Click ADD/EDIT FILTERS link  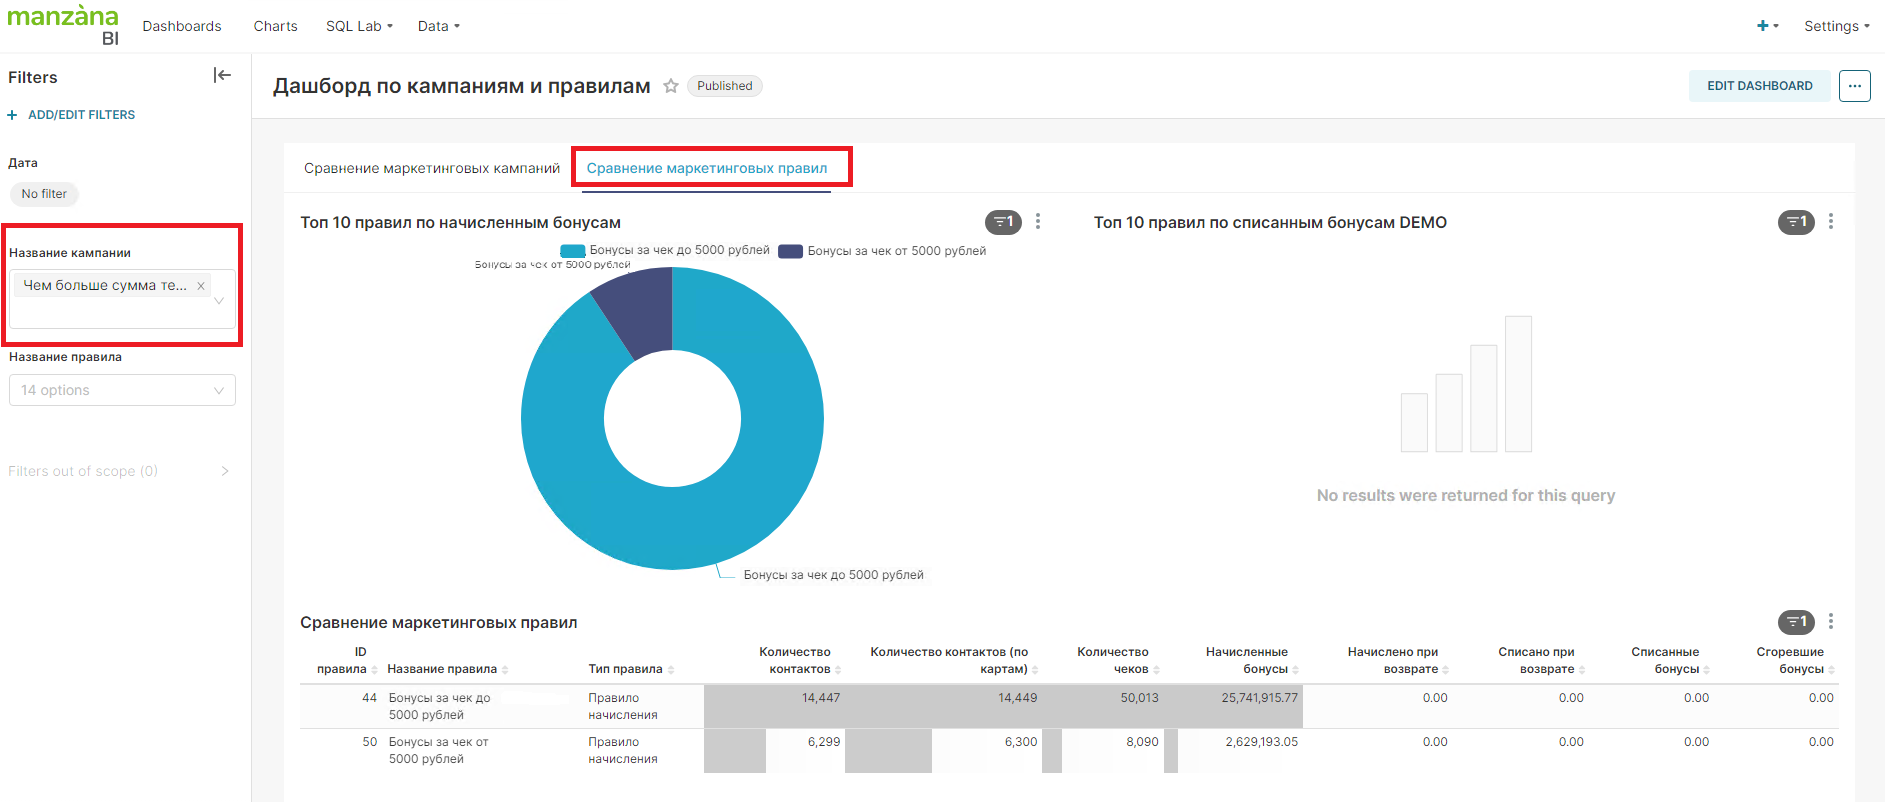(x=81, y=115)
